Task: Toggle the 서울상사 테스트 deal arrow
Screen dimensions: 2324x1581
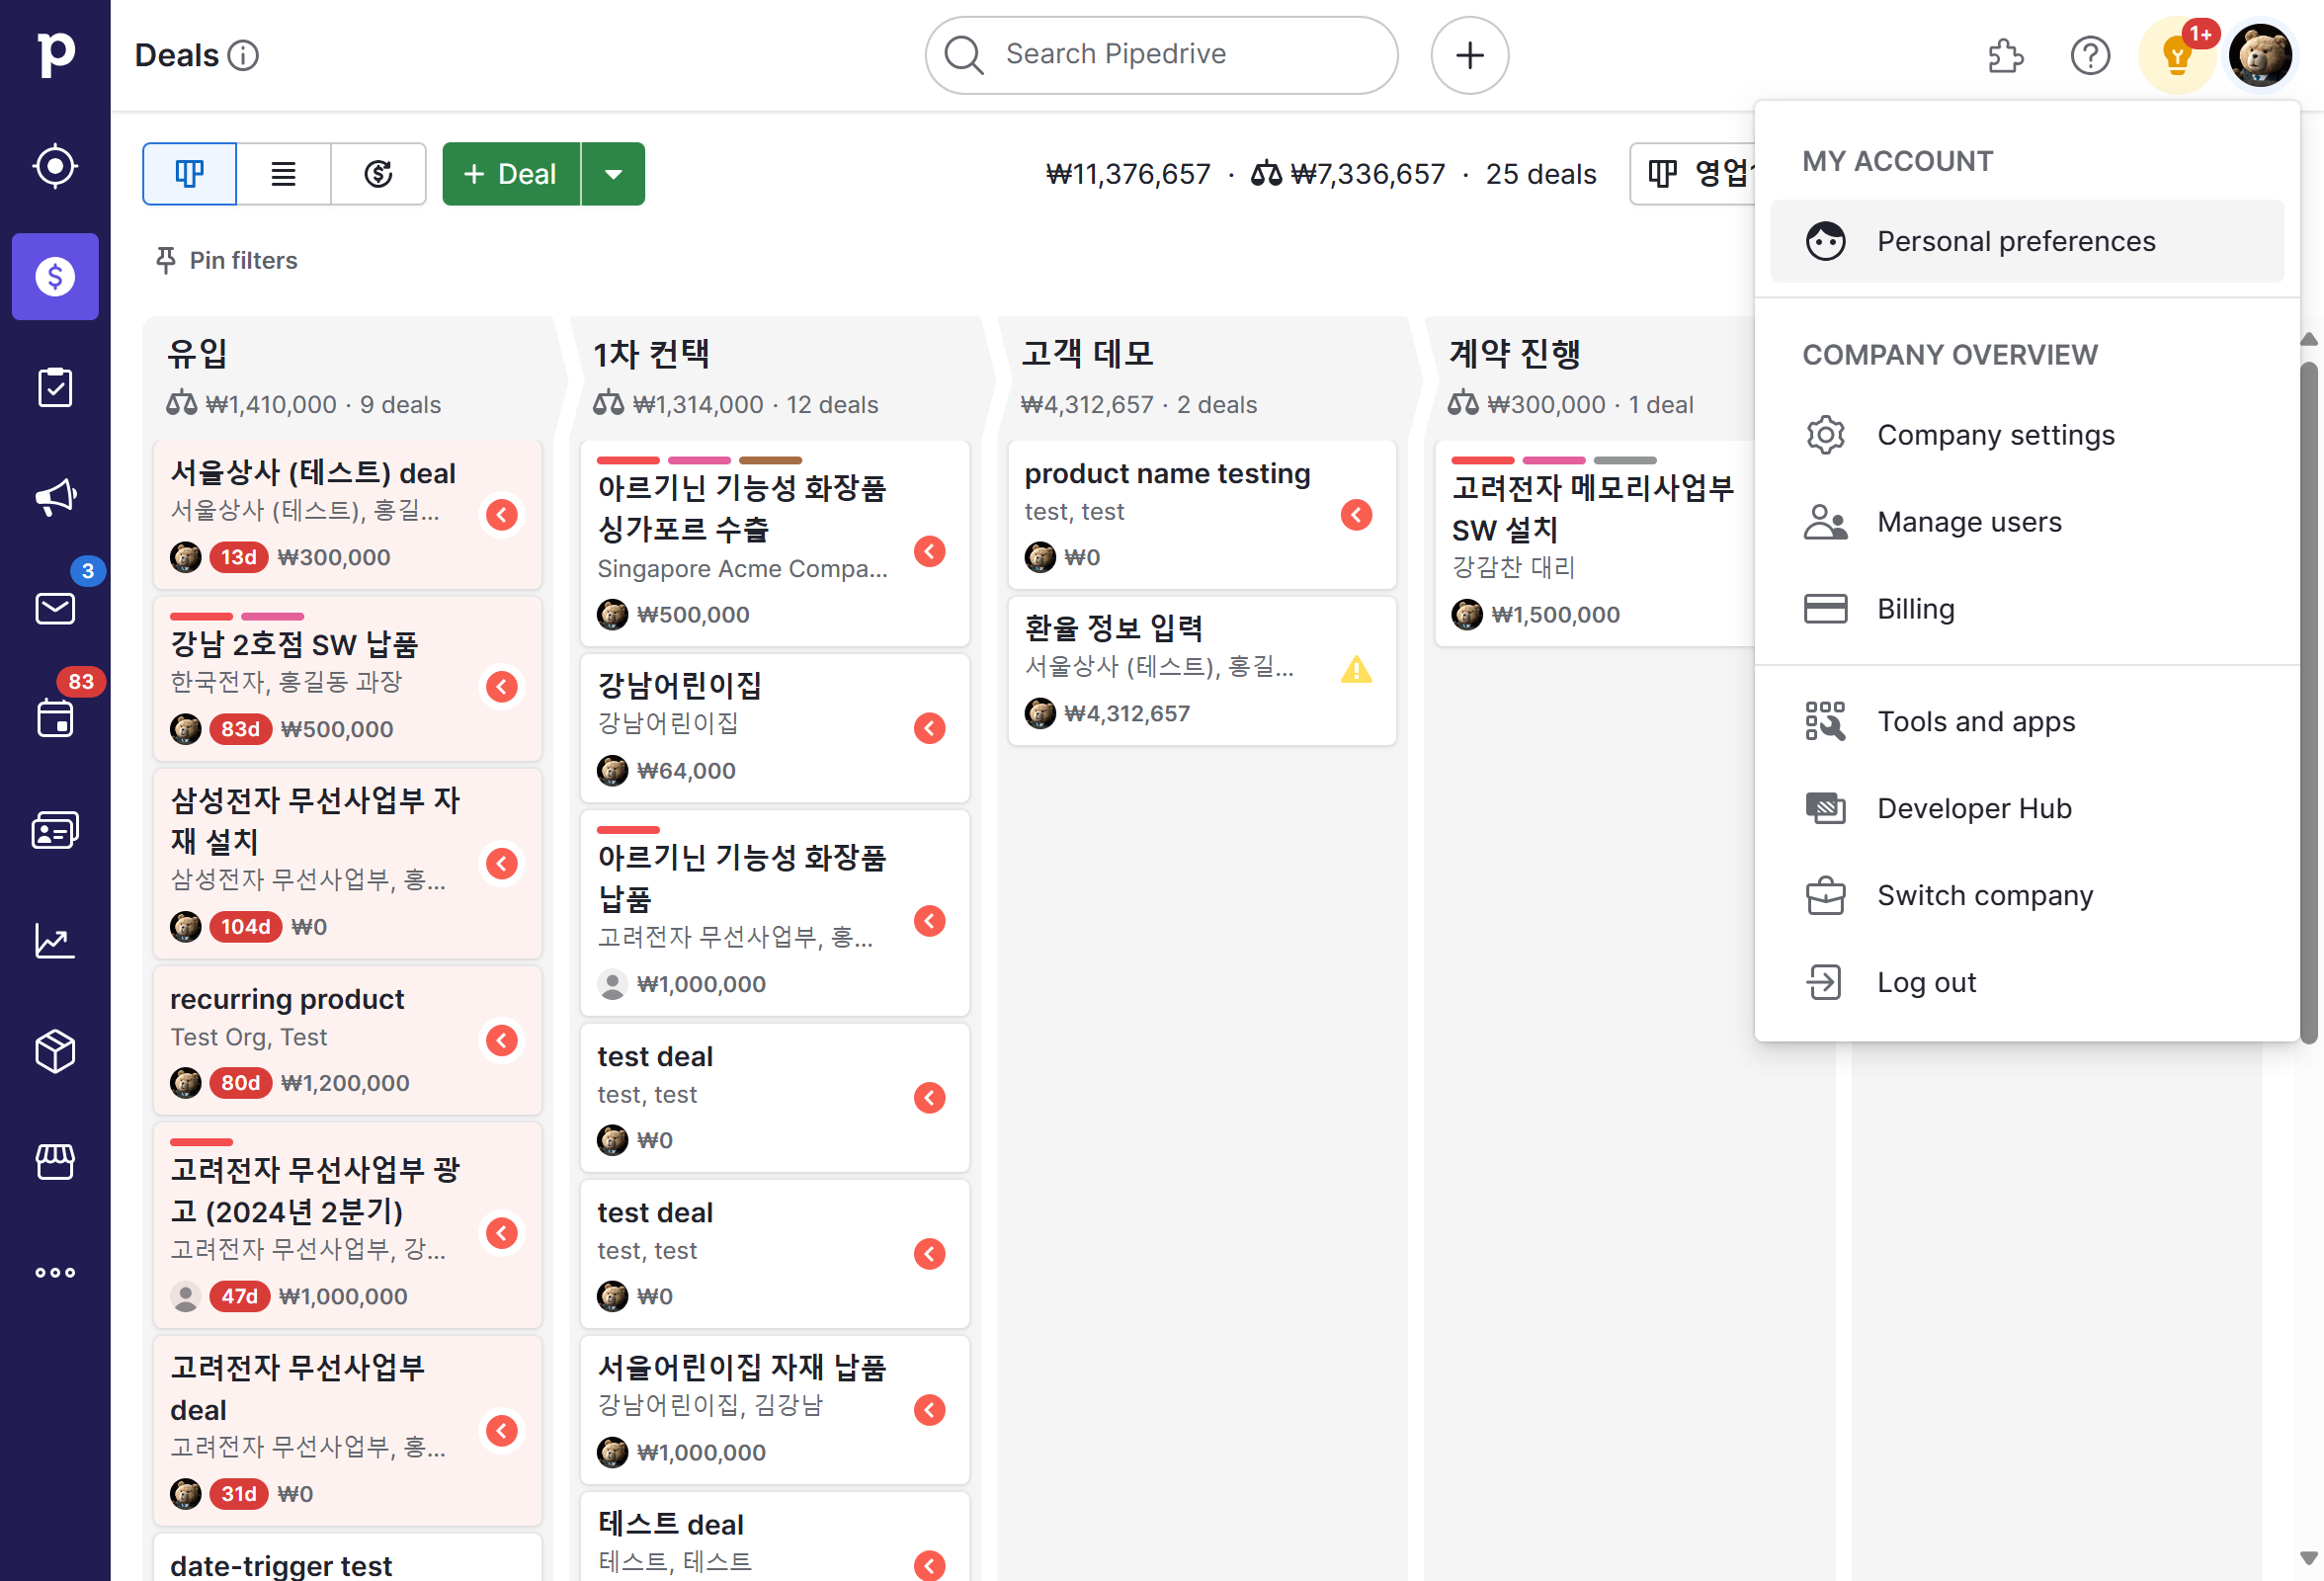Action: tap(503, 514)
